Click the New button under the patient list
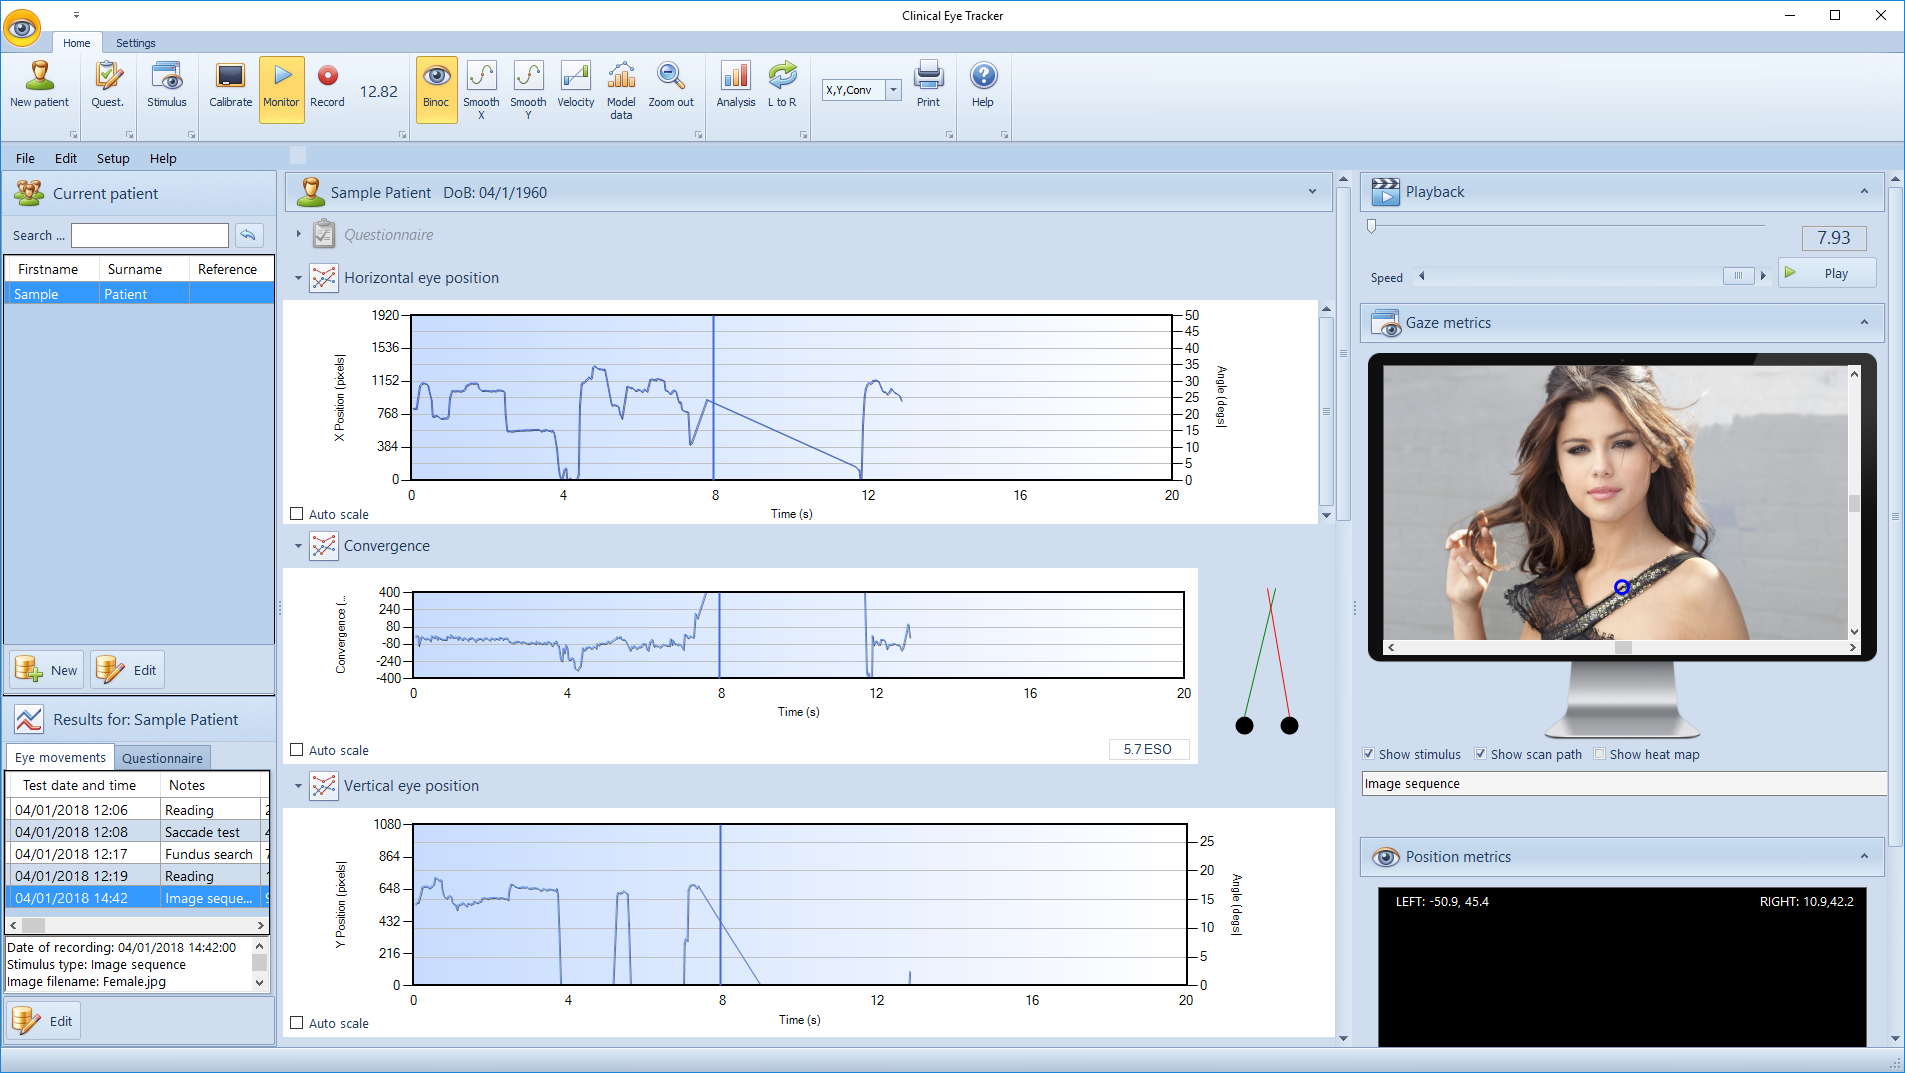The width and height of the screenshot is (1905, 1073). [47, 670]
